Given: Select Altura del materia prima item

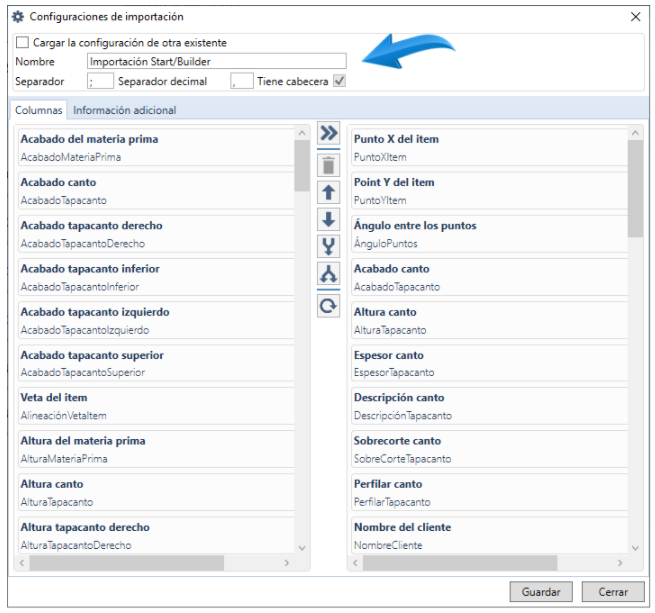Looking at the screenshot, I should tap(156, 449).
